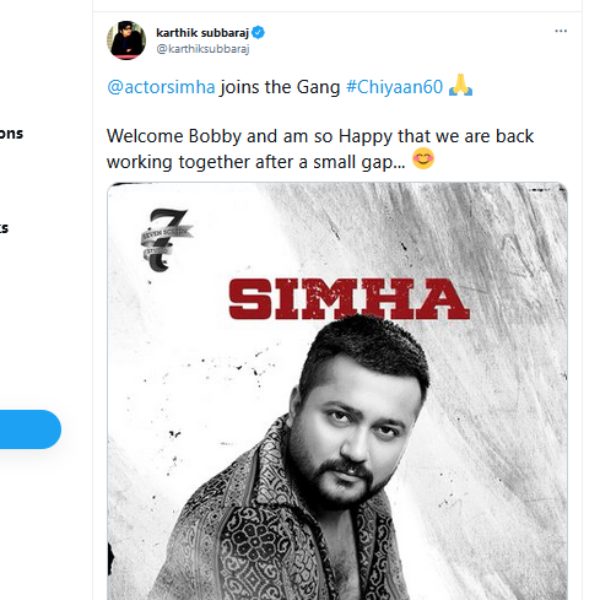Open the #Chiyaan60 hashtag
This screenshot has height=600, width=600.
(x=394, y=87)
